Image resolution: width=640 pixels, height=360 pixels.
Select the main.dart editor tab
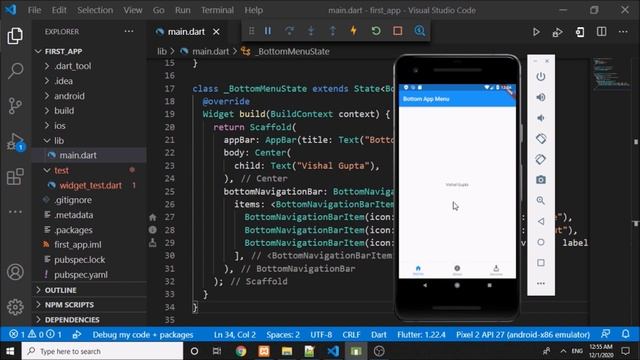[x=186, y=32]
